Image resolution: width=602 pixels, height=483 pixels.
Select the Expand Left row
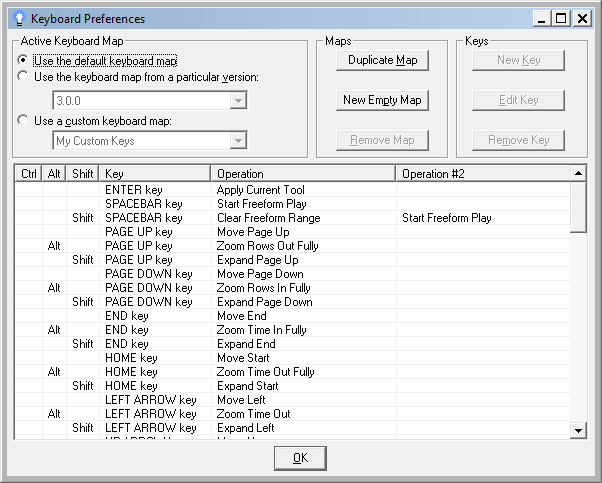[x=293, y=428]
